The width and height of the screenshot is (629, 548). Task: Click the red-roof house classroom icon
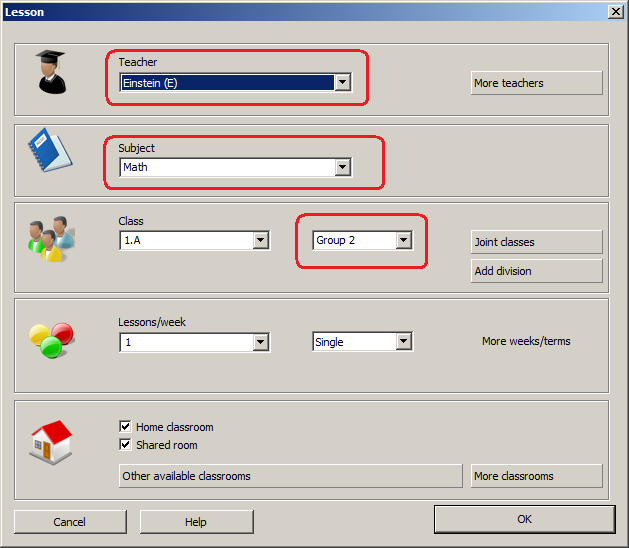tap(51, 441)
